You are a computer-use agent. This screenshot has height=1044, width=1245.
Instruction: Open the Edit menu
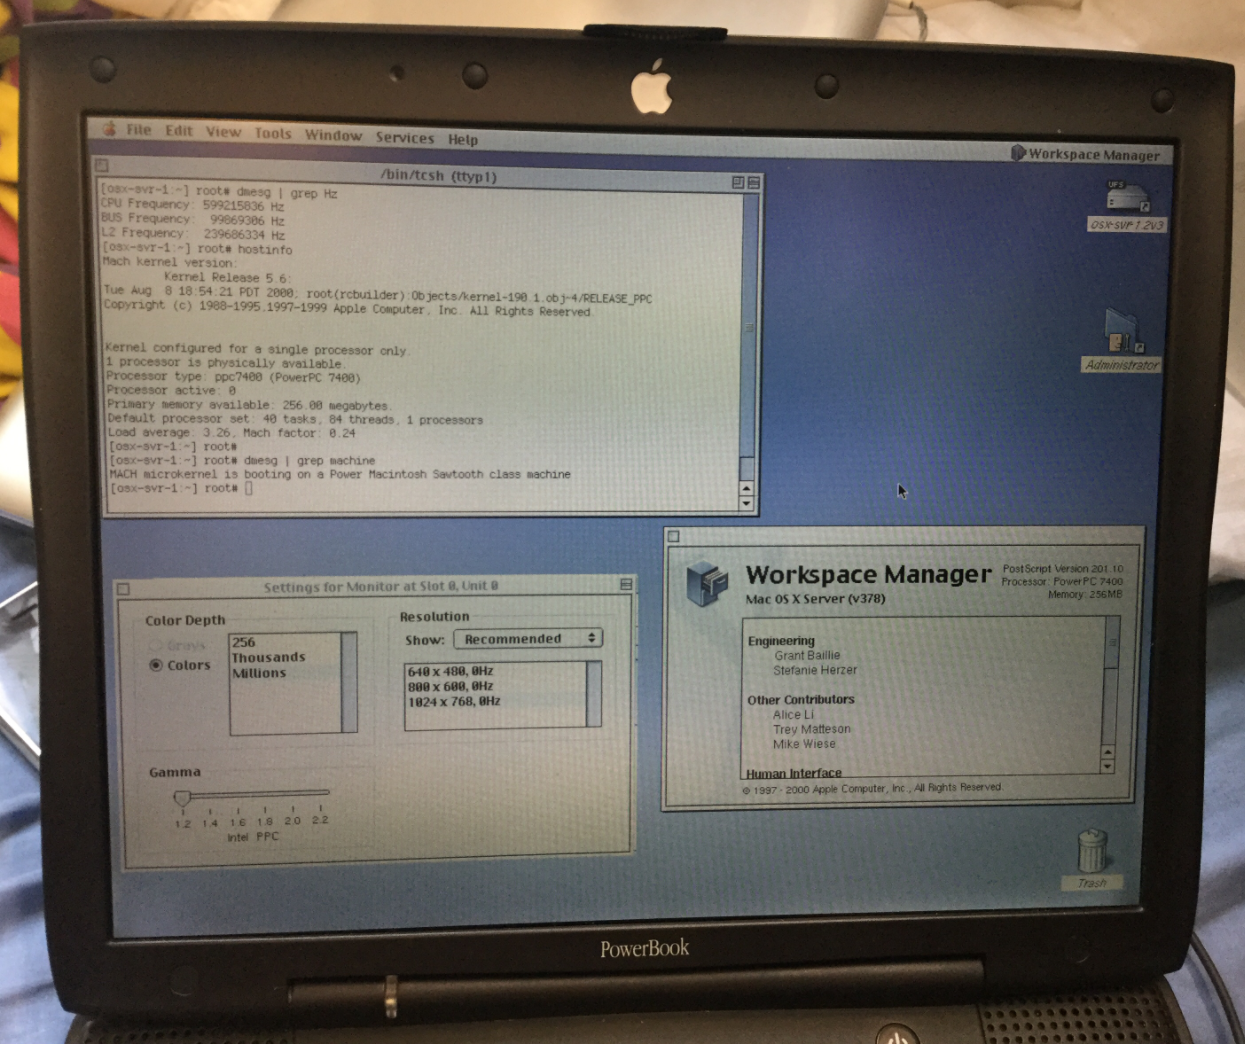click(x=179, y=131)
